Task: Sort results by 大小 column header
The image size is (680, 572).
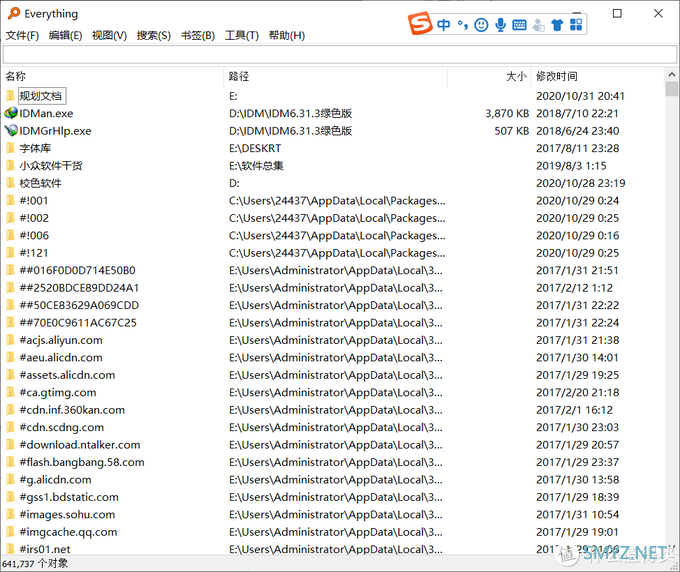Action: [x=488, y=76]
